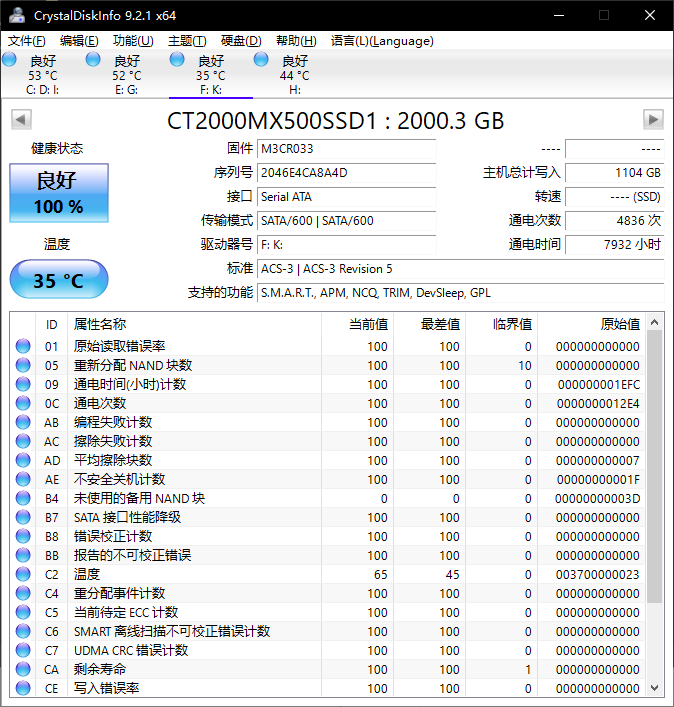Open the 帮助(H) menu

click(x=296, y=41)
